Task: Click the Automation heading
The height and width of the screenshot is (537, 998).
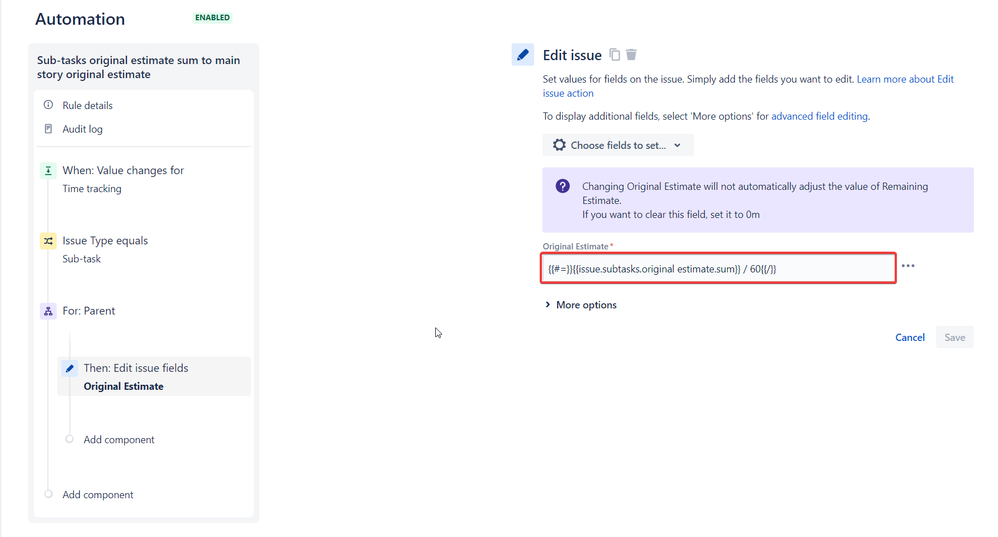Action: 80,19
